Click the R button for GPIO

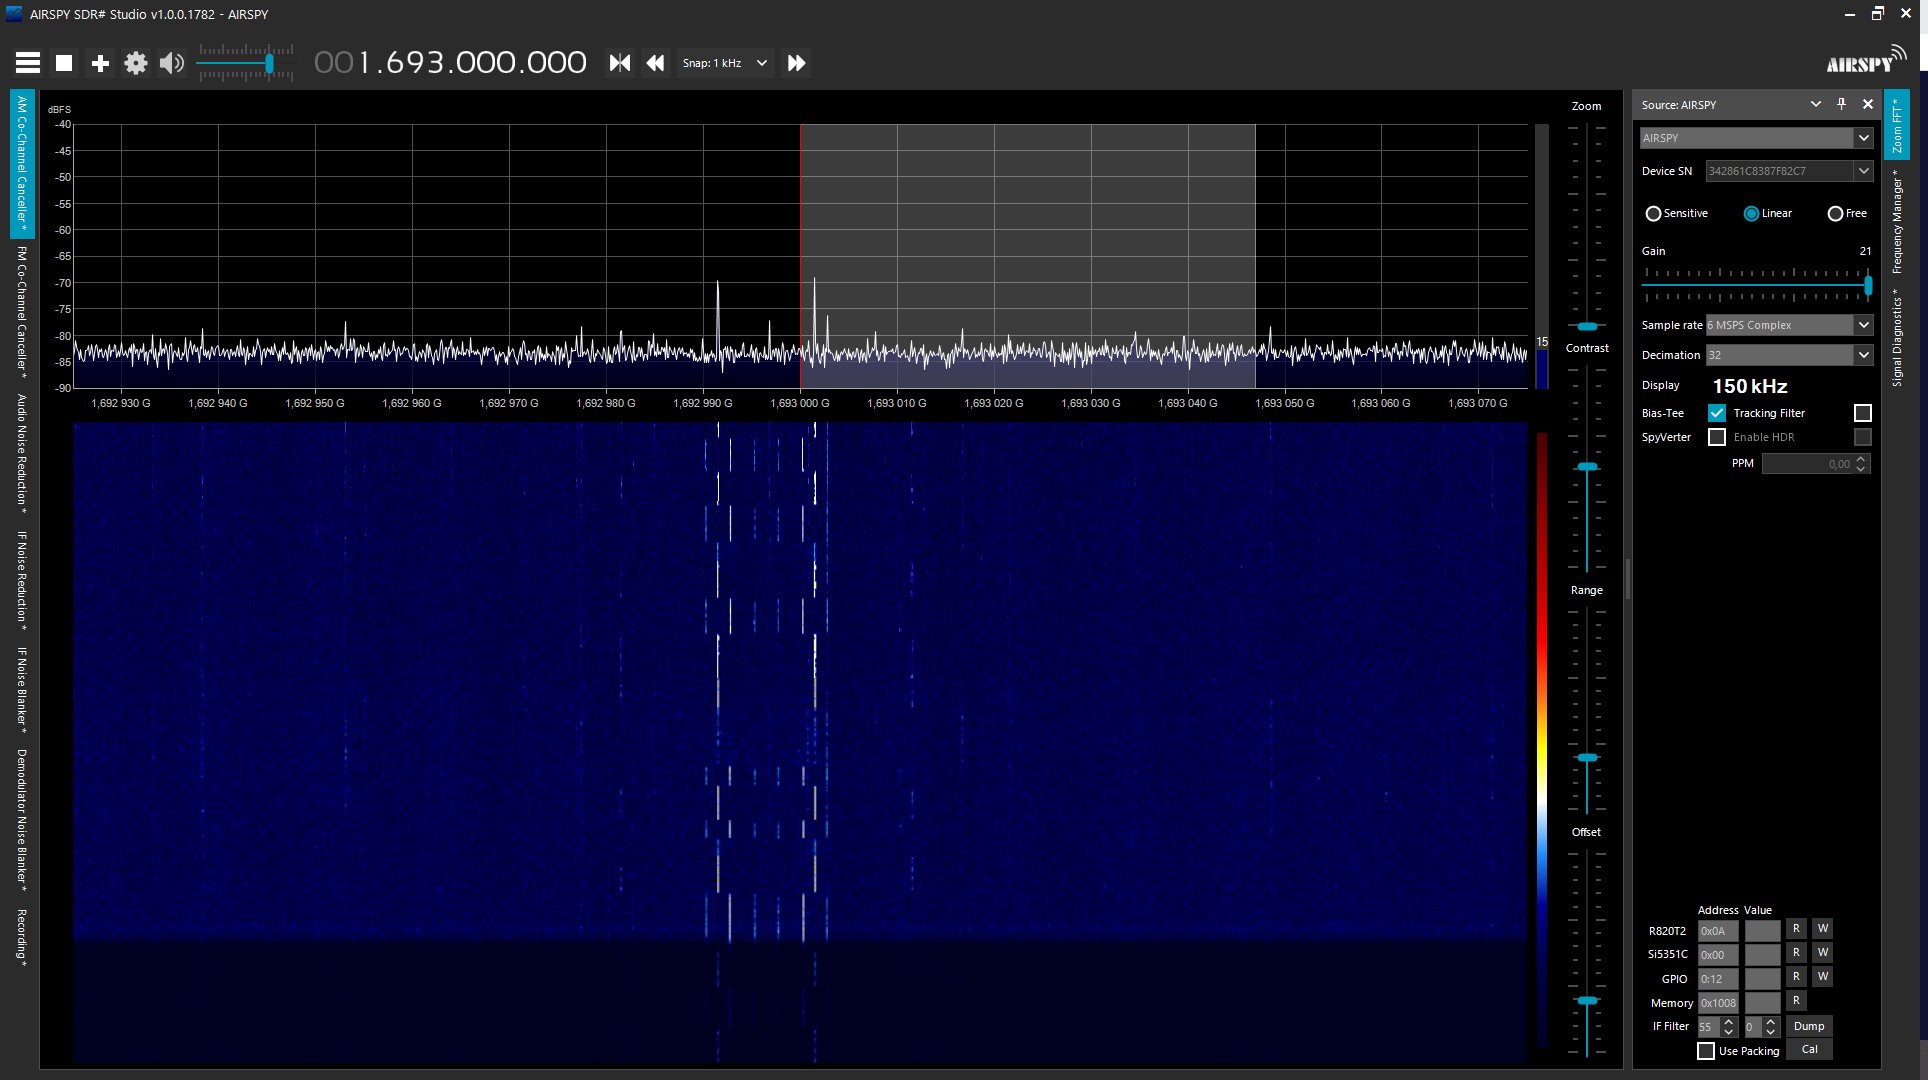click(x=1796, y=977)
